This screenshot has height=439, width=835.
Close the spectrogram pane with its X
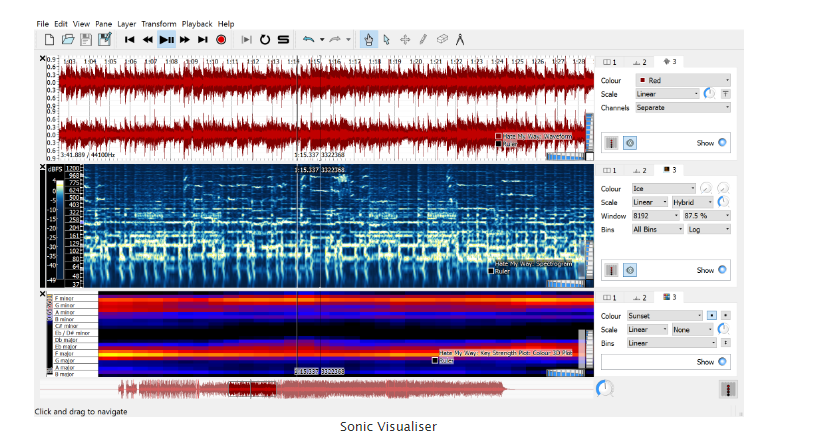pos(43,167)
